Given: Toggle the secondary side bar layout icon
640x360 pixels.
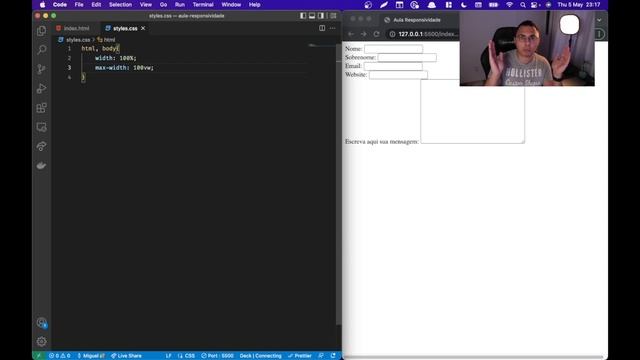Looking at the screenshot, I should [x=321, y=16].
